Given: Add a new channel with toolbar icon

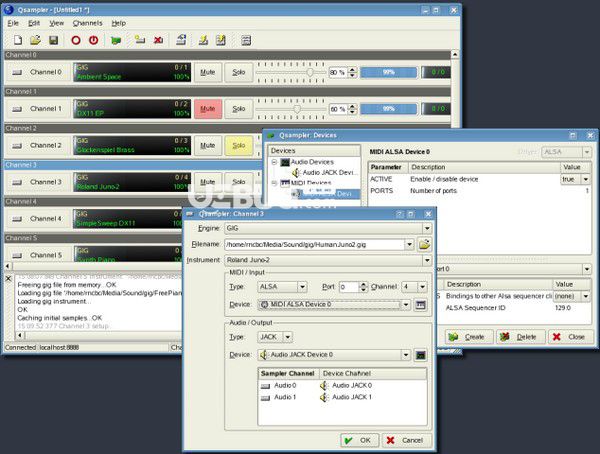Looking at the screenshot, I should (140, 40).
